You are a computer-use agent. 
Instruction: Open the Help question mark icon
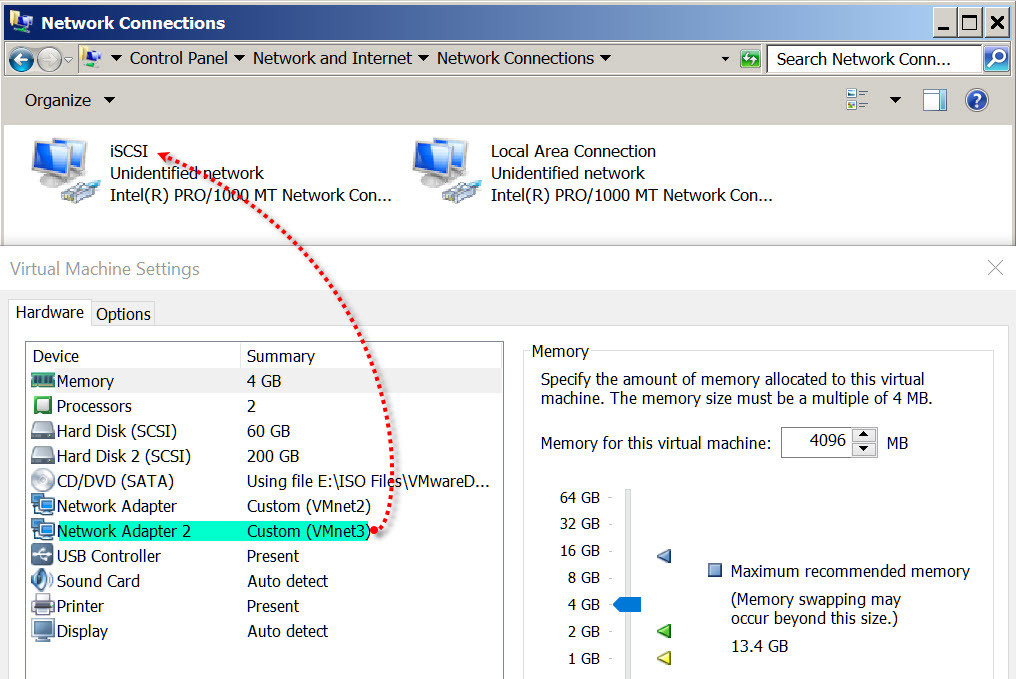click(976, 100)
